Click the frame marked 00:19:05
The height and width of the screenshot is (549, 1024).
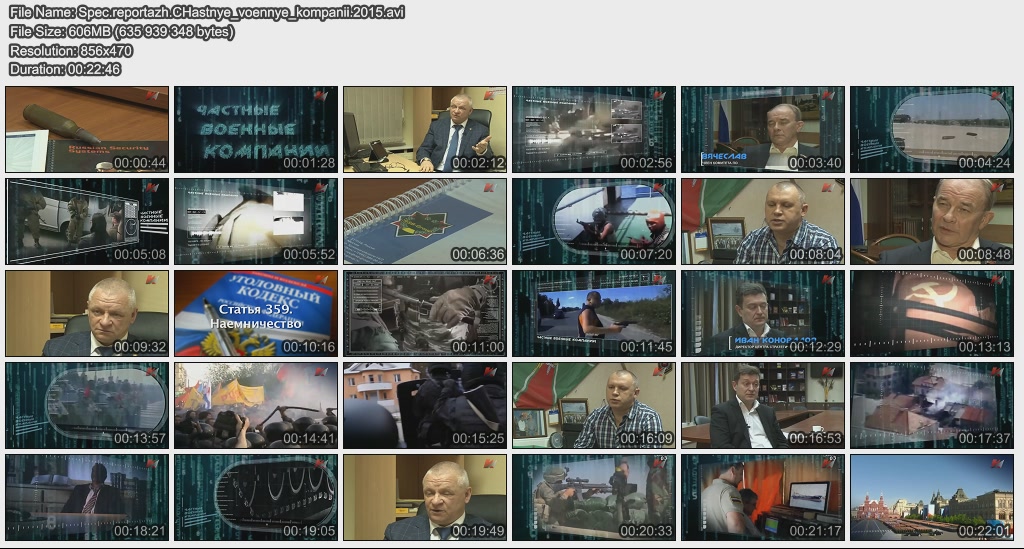pyautogui.click(x=256, y=497)
